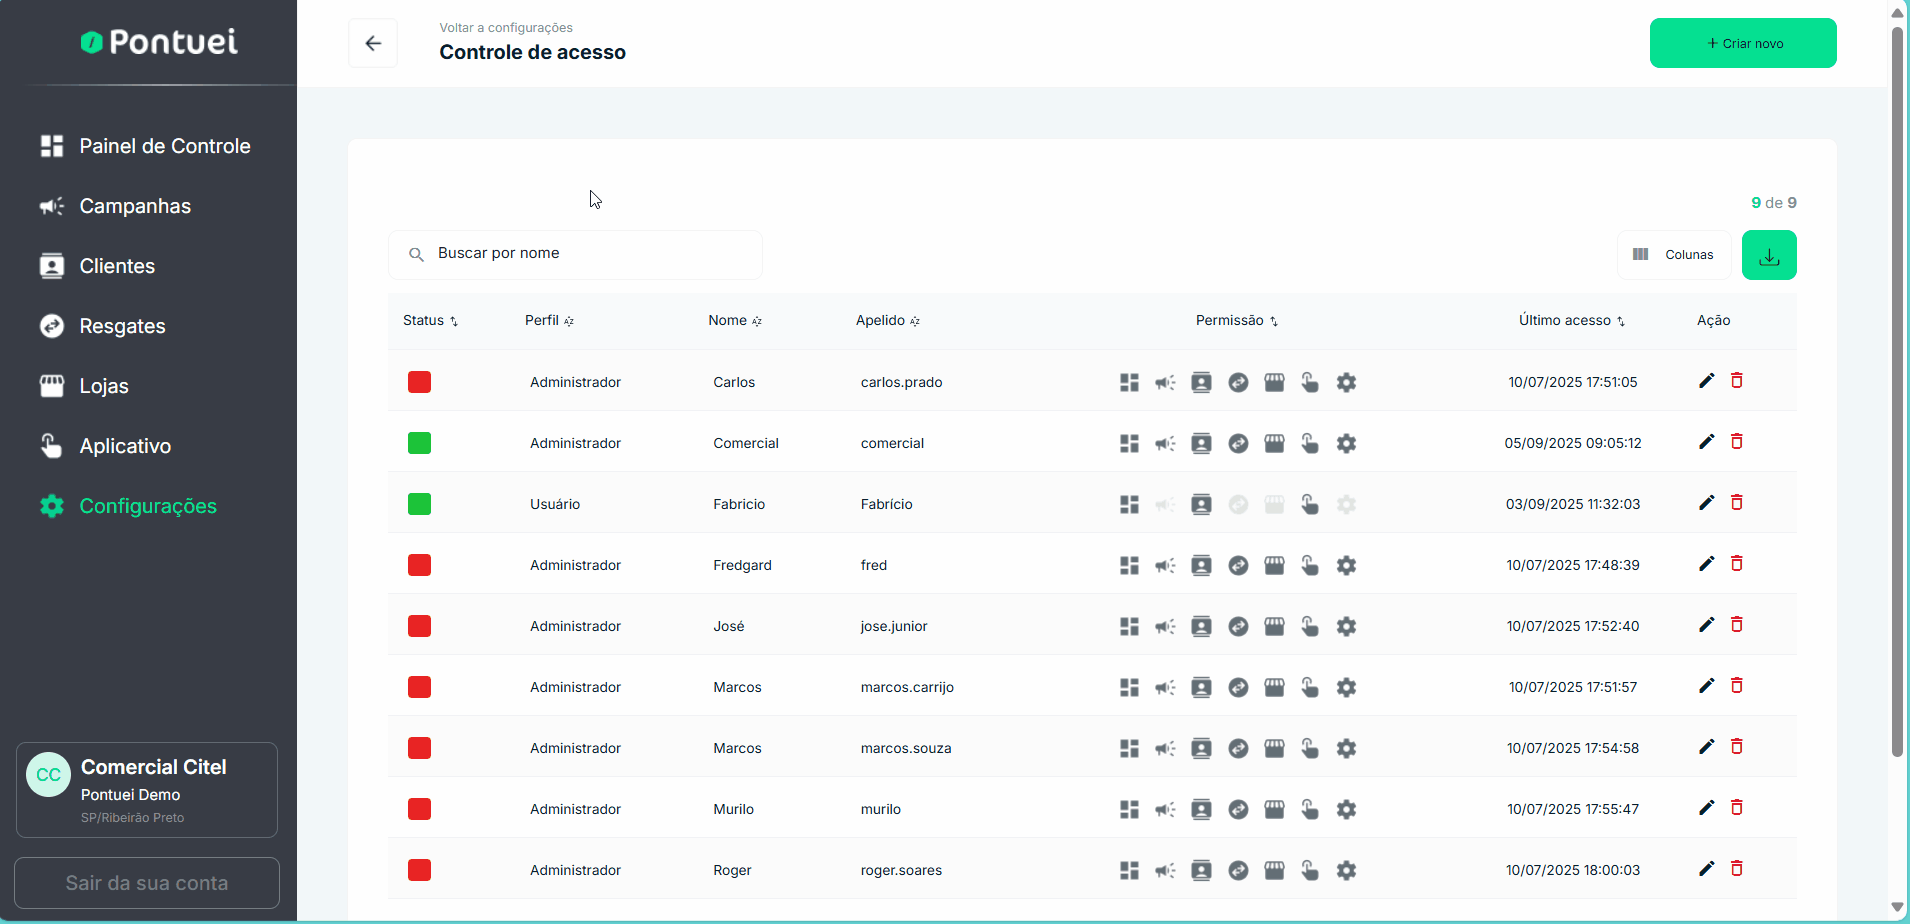Open Campanhas in the sidebar
Image resolution: width=1910 pixels, height=924 pixels.
point(135,206)
